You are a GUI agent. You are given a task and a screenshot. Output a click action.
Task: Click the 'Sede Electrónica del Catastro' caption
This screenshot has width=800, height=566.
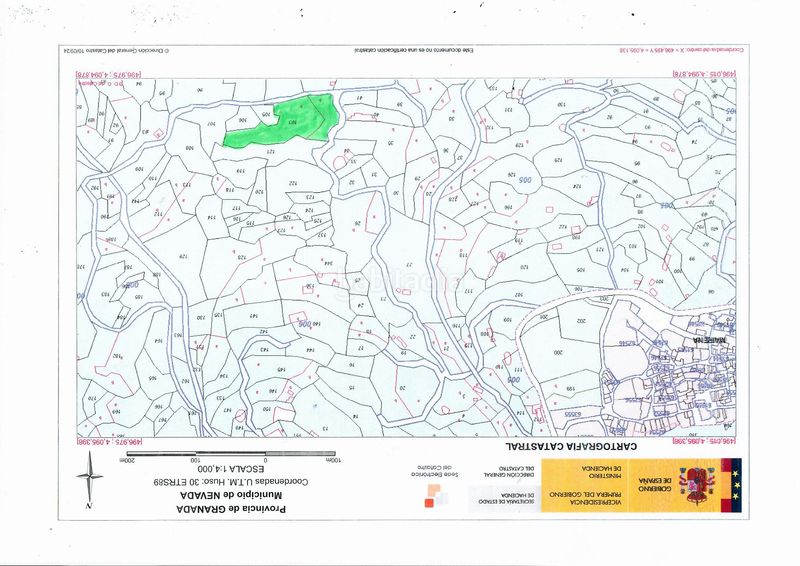(435, 471)
